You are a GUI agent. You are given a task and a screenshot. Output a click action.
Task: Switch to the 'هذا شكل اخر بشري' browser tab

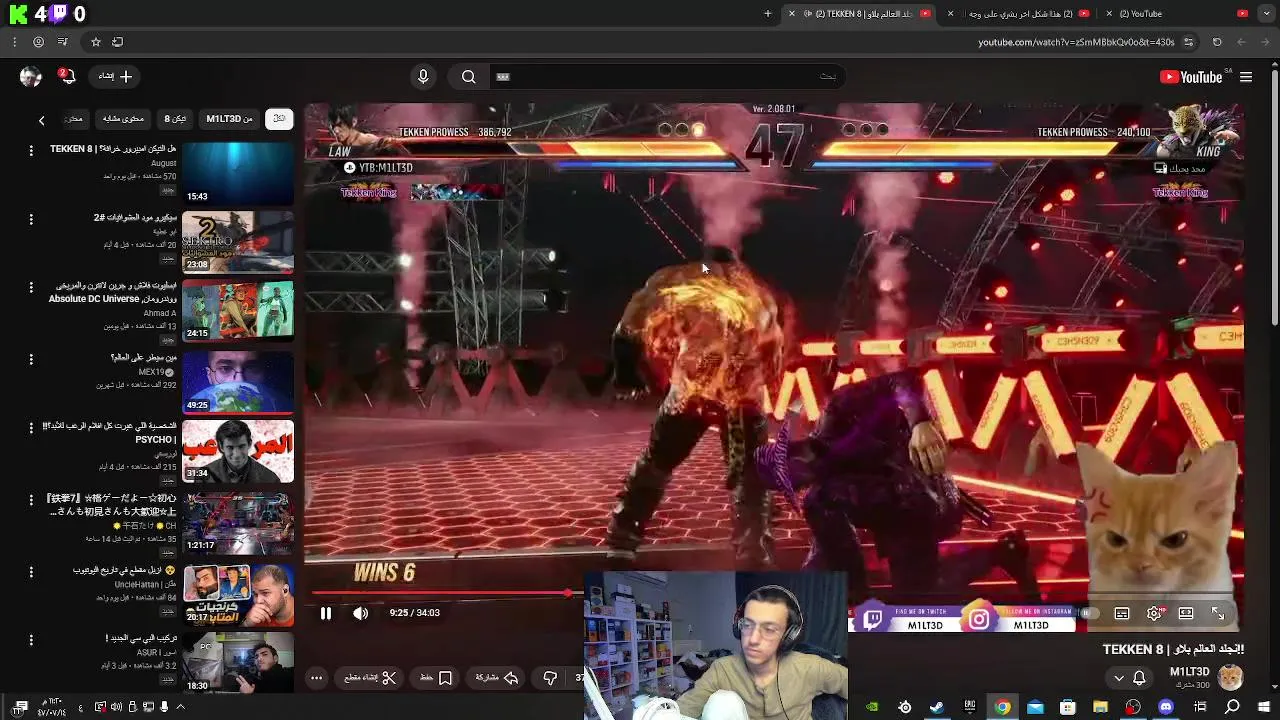pos(1018,14)
